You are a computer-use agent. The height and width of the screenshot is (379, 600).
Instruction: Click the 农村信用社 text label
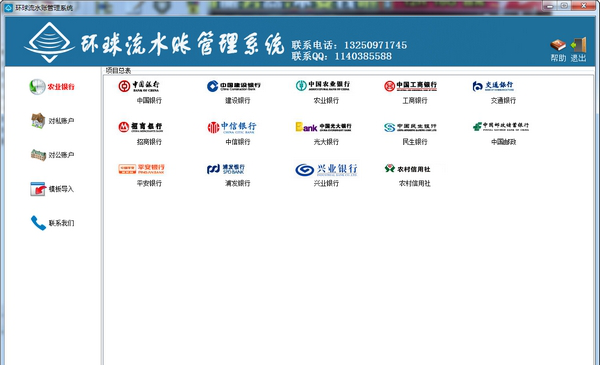(415, 183)
